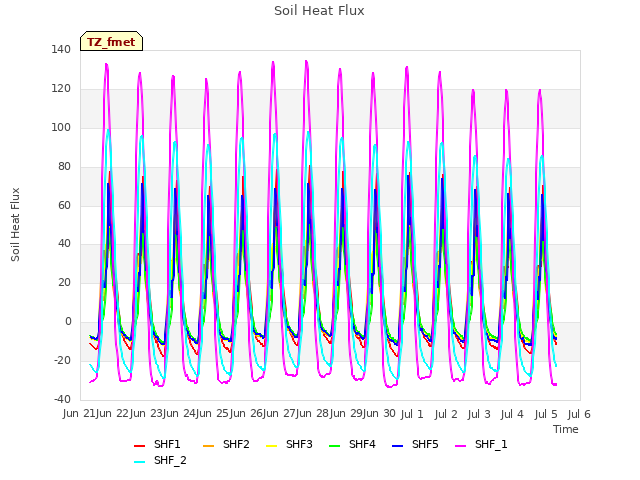Viewport: 640px width, 480px height.
Task: Click the 40 y-axis tick label
Action: tap(64, 244)
